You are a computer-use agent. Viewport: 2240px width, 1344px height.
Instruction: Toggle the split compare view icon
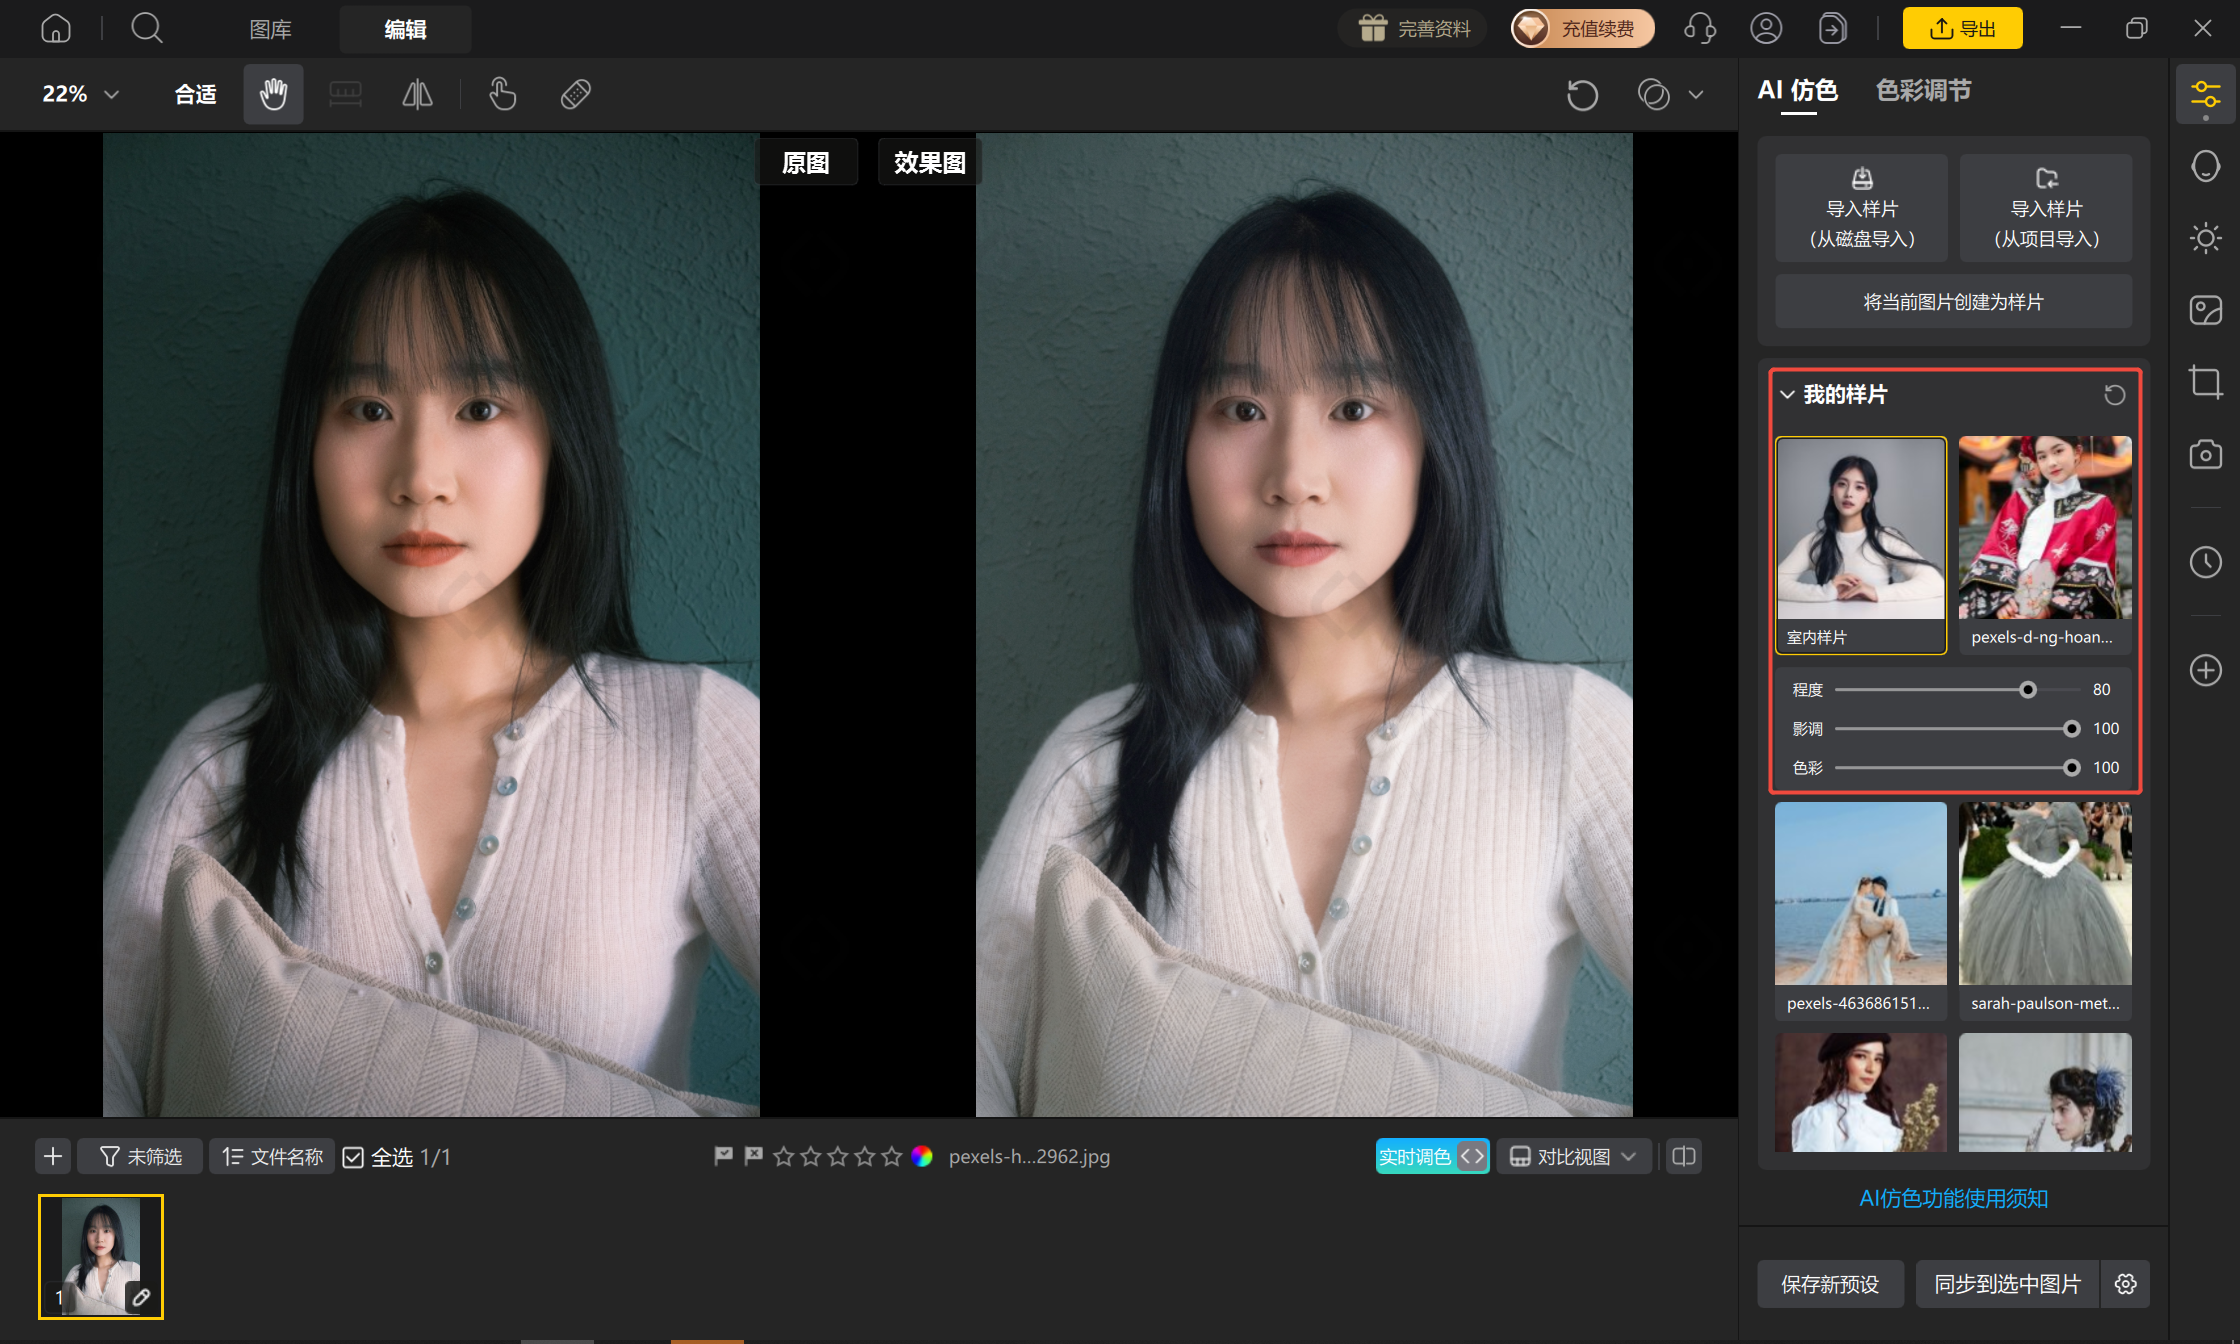(1684, 1157)
